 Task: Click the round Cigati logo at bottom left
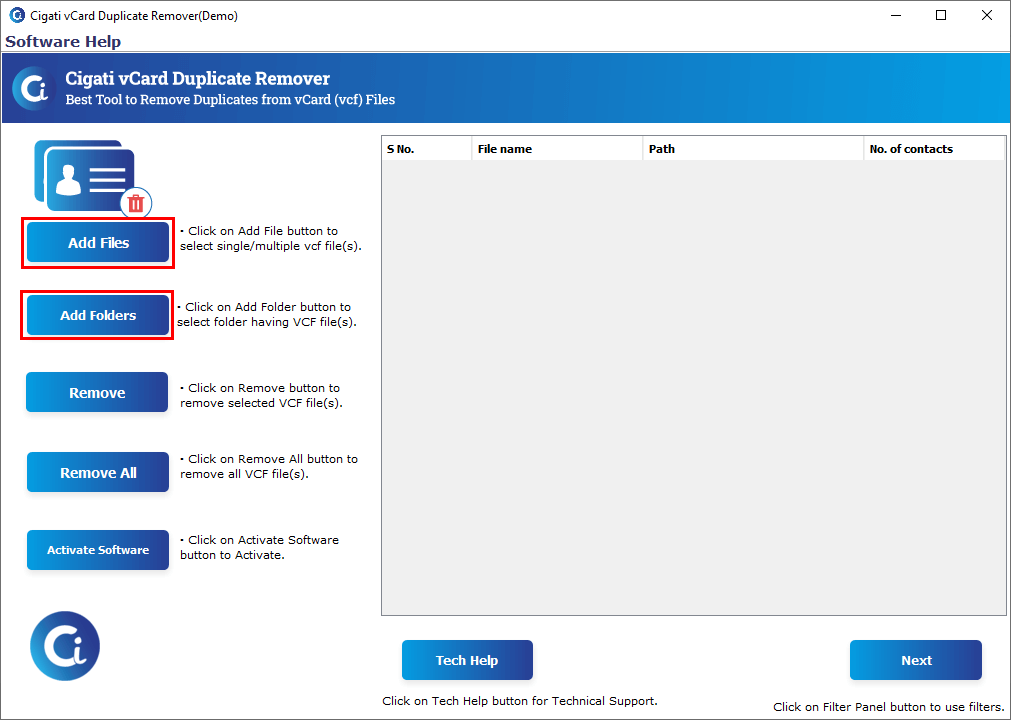(65, 646)
